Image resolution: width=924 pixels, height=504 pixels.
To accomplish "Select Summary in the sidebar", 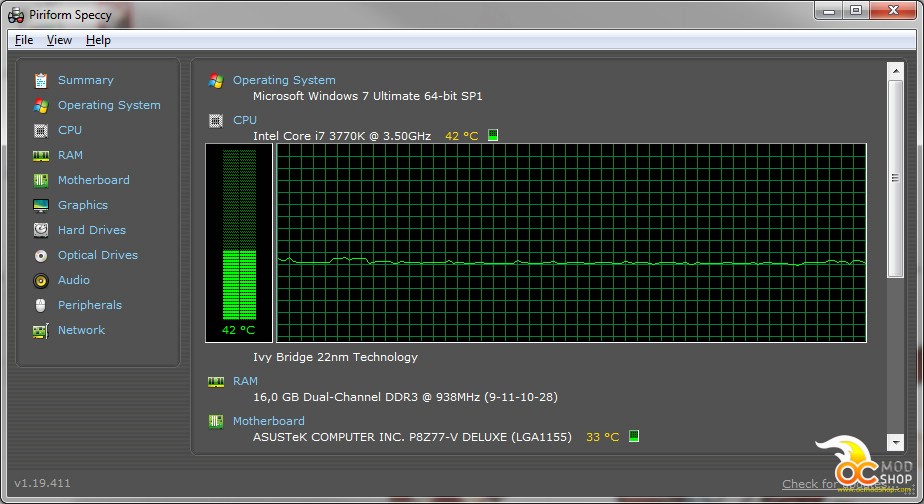I will [x=85, y=80].
